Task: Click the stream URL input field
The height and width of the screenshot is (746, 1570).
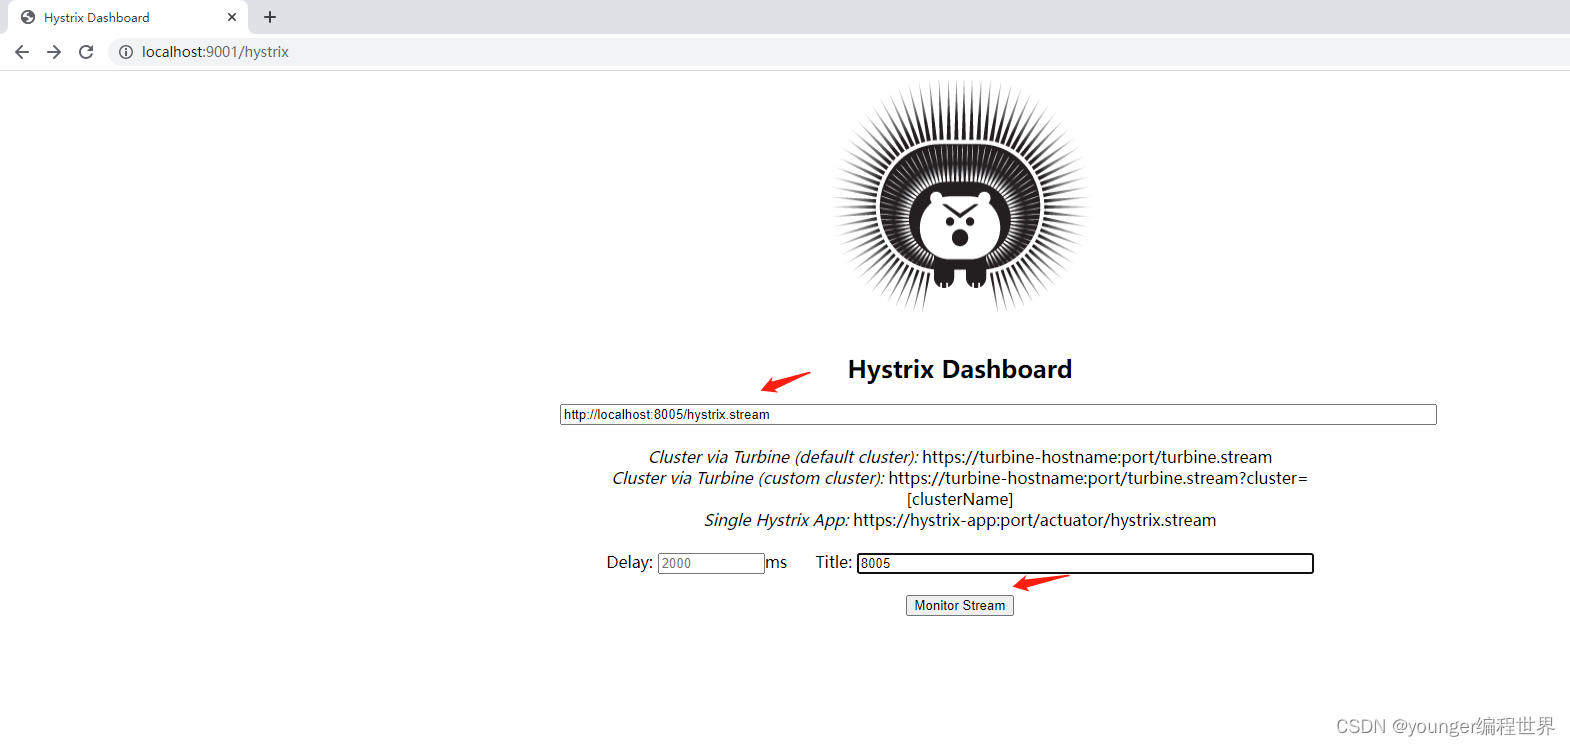Action: [x=998, y=414]
